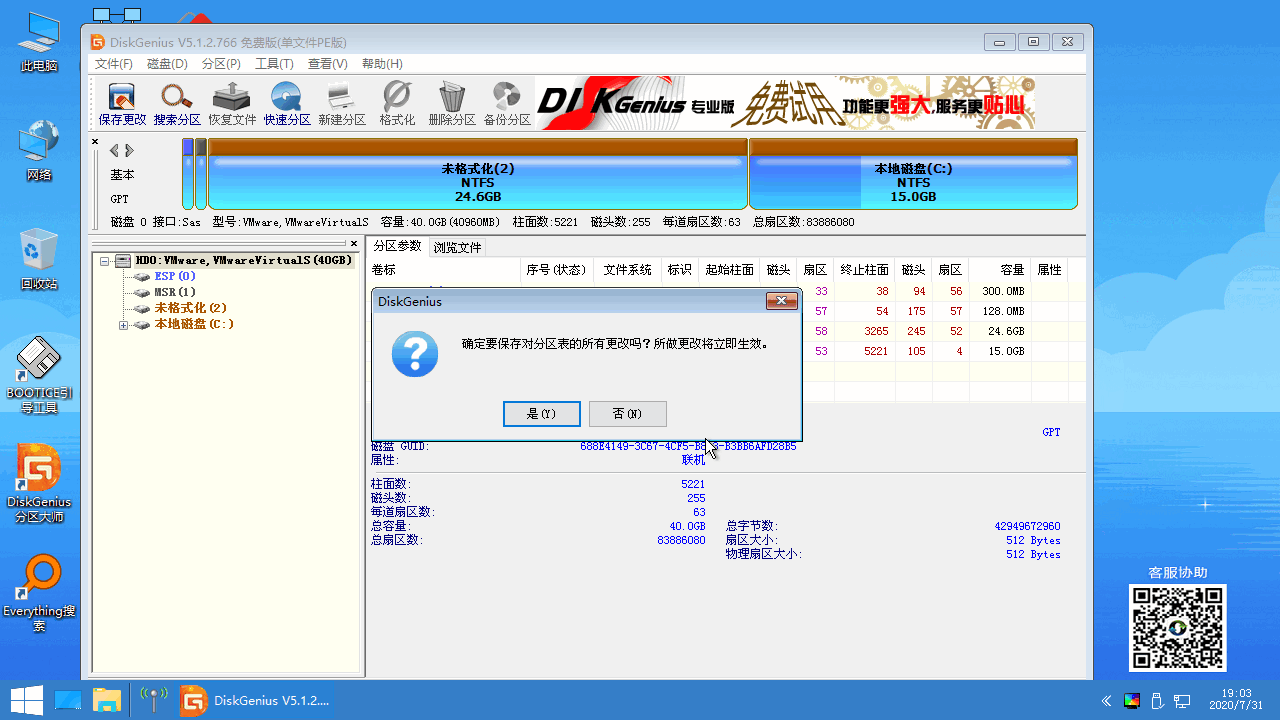The height and width of the screenshot is (720, 1280).
Task: Open the 网络 desktop icon
Action: [39, 150]
